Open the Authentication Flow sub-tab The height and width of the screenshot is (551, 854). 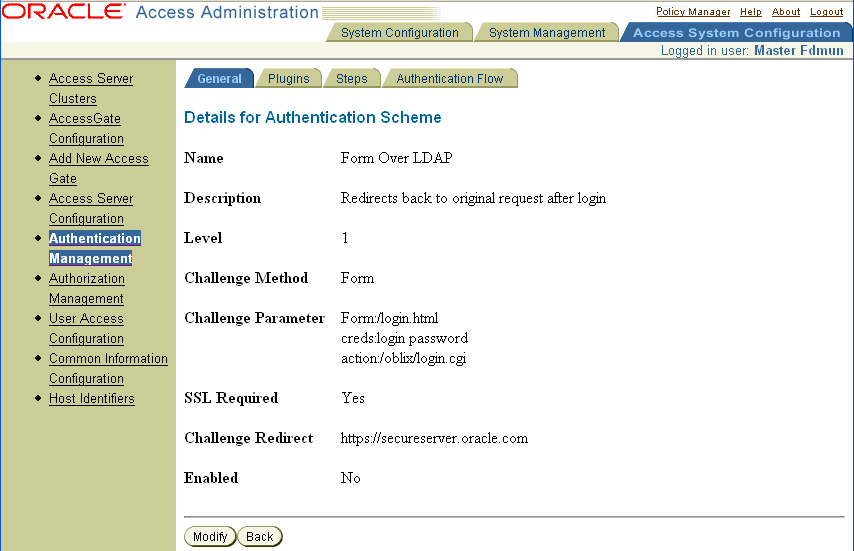tap(450, 78)
